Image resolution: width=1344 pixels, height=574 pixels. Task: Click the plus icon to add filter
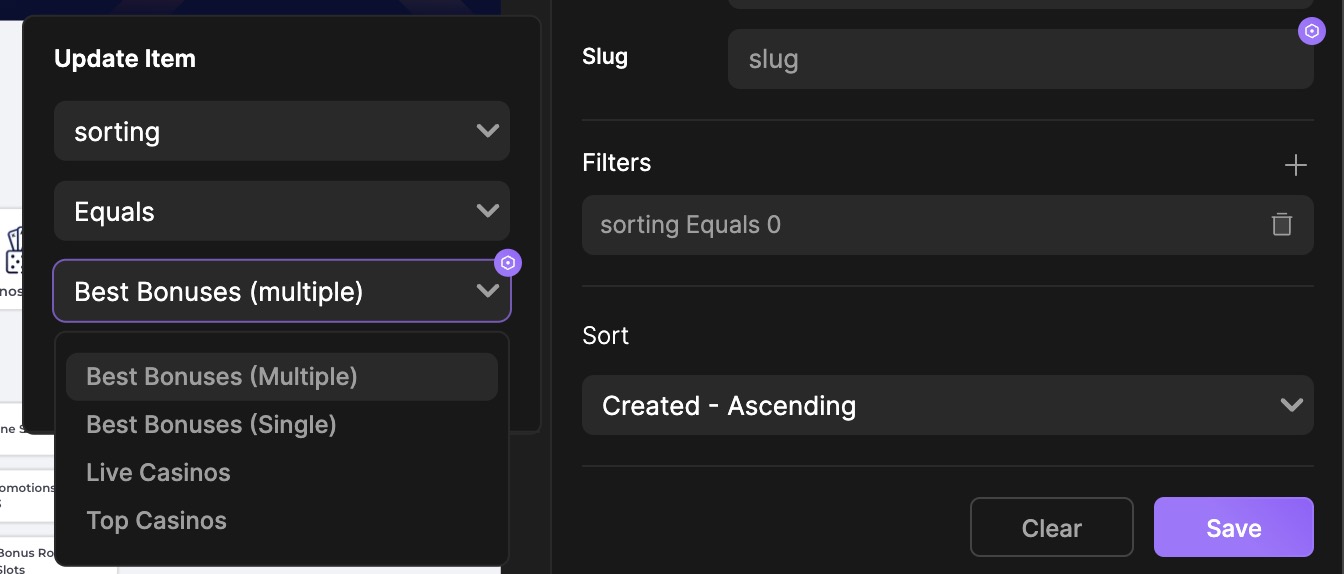(1295, 165)
